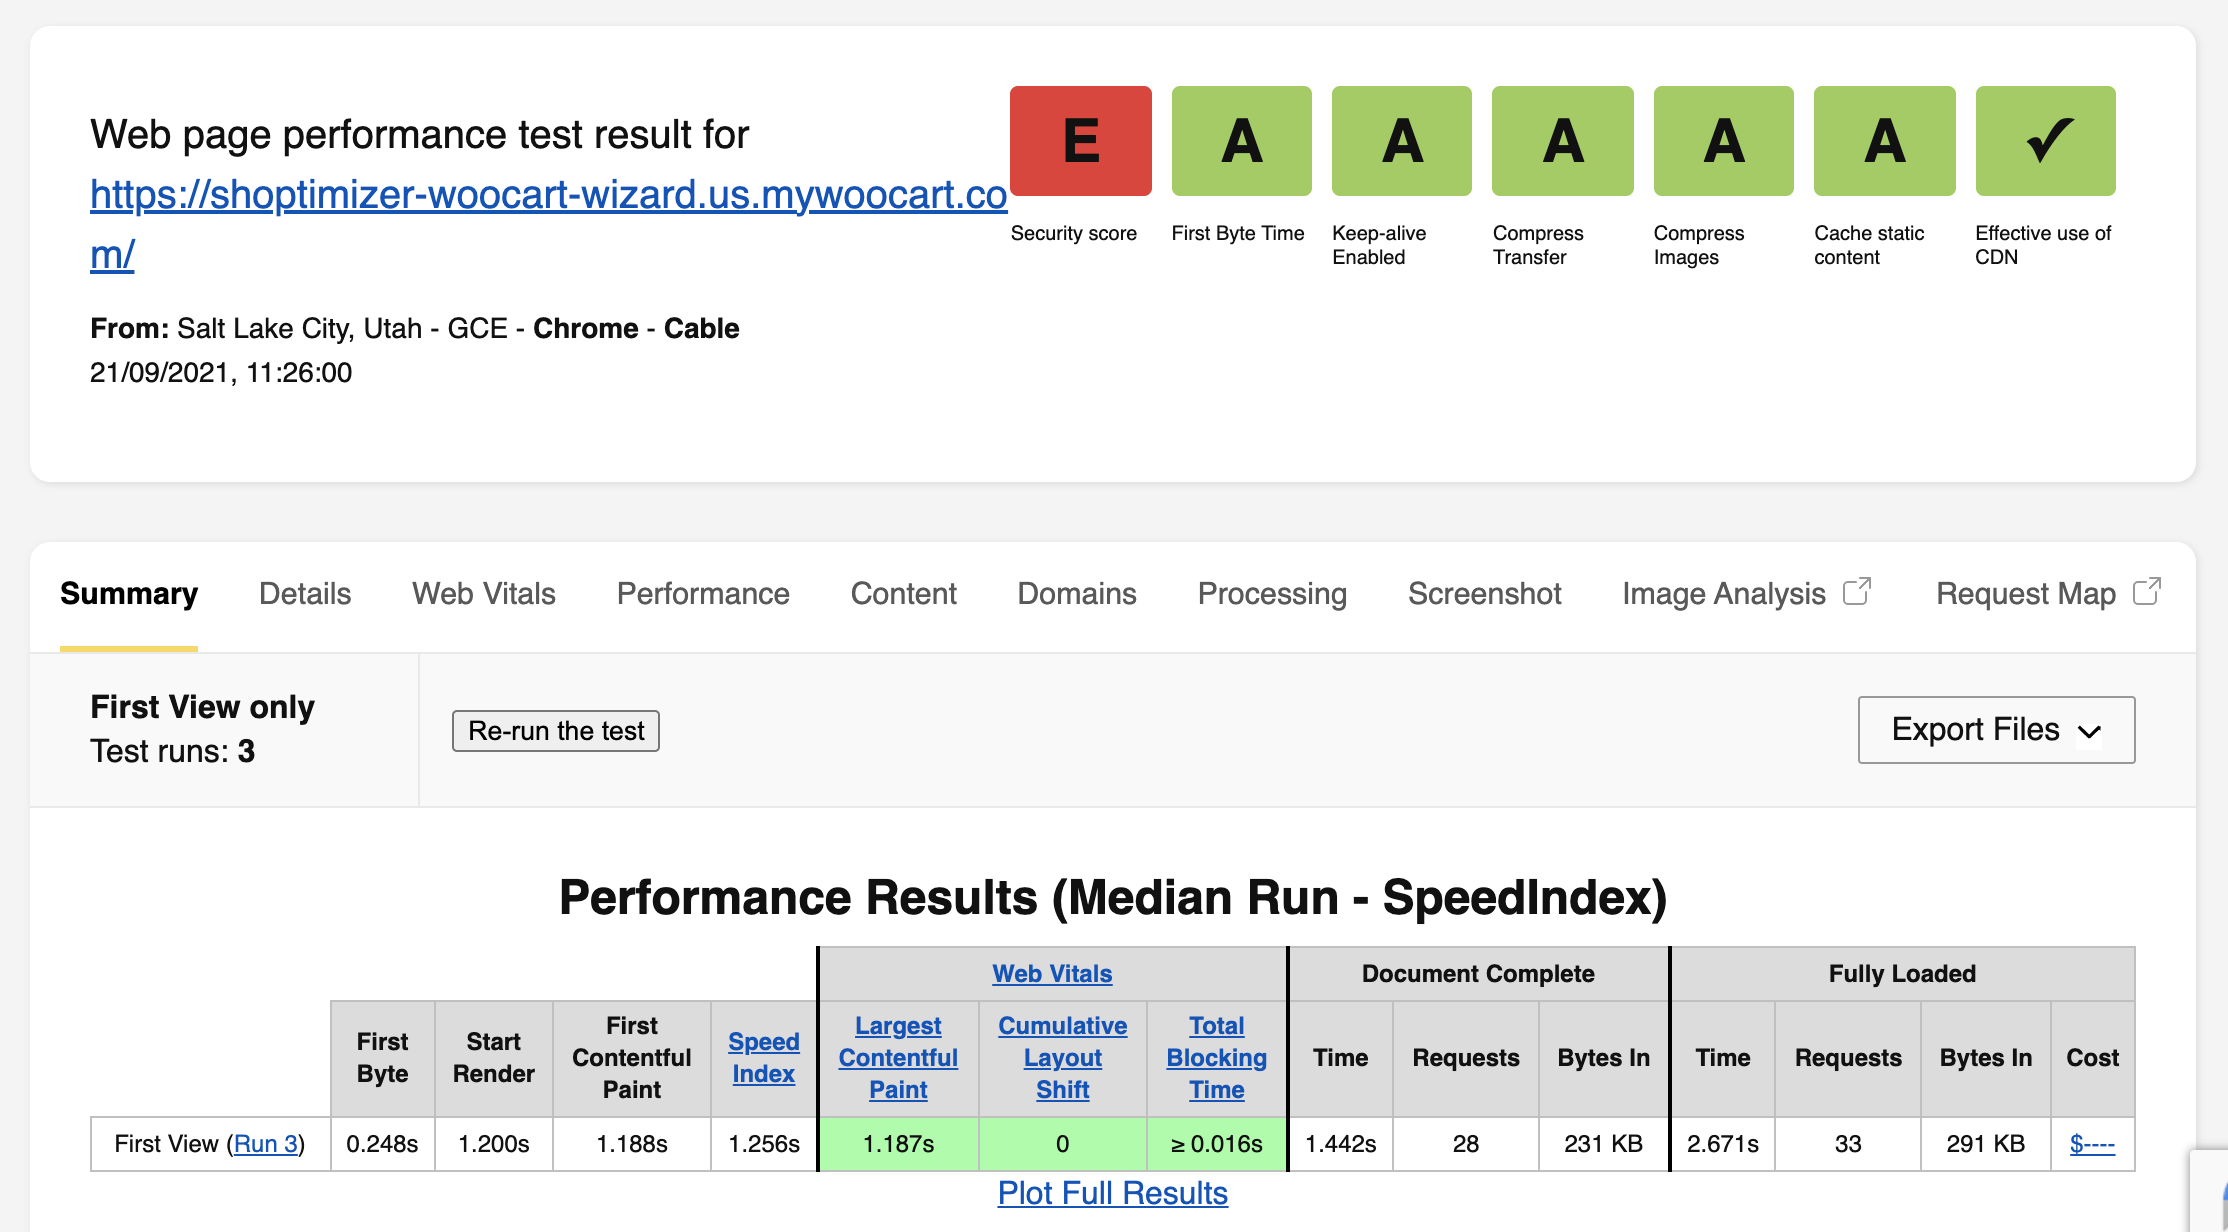Click the external link icon beside Image Analysis

[1857, 591]
